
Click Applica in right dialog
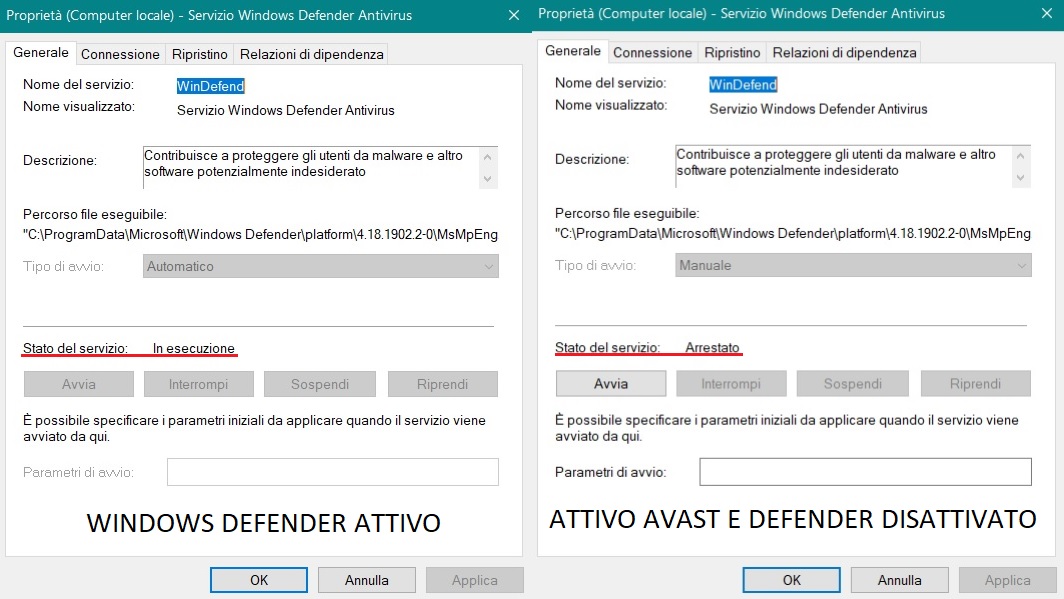point(1007,580)
